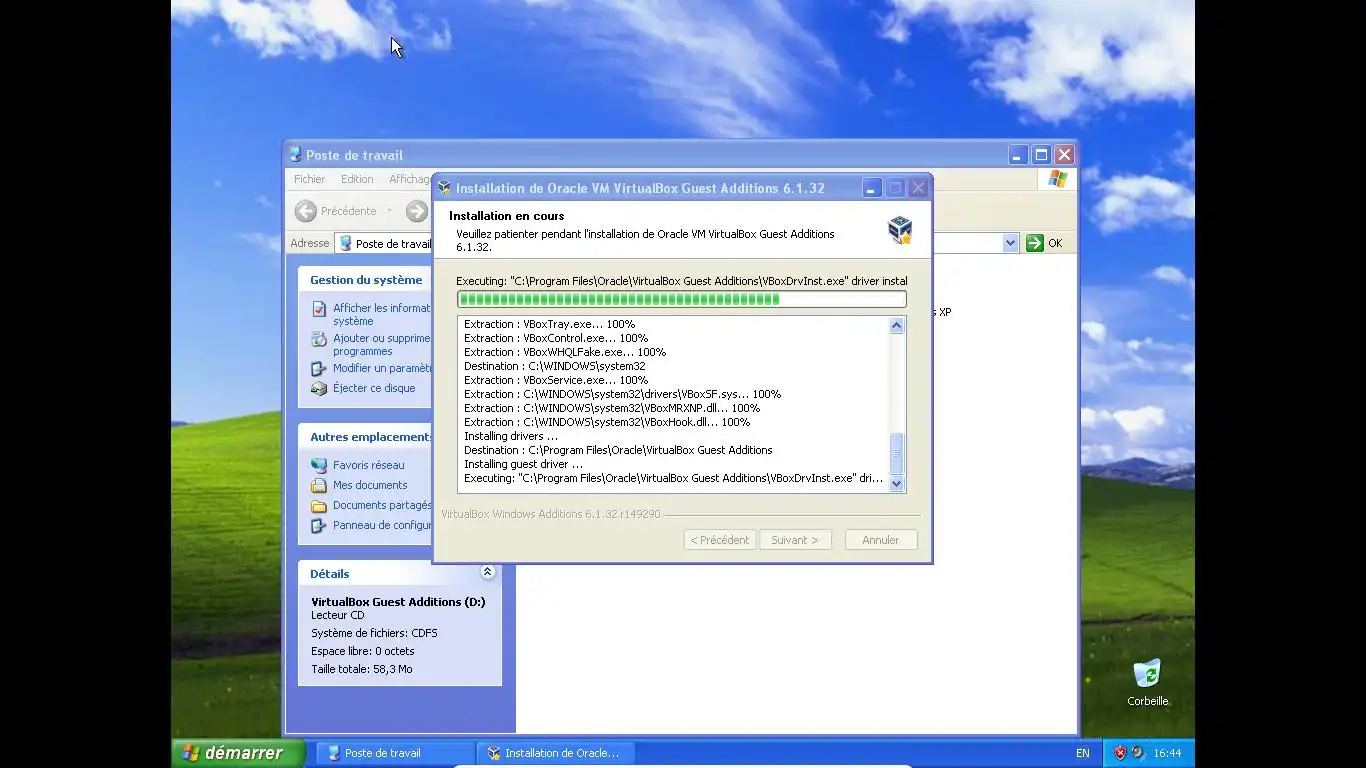The height and width of the screenshot is (768, 1366).
Task: Click log line 'Extraction : VBoxControl.exe... 100%'
Action: [556, 338]
